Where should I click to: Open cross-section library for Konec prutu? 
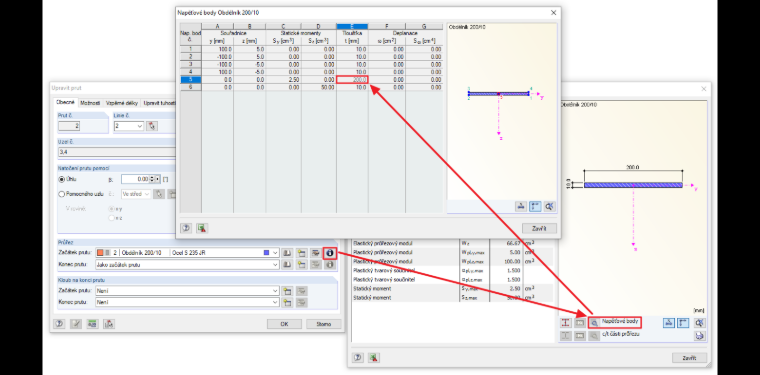click(287, 265)
